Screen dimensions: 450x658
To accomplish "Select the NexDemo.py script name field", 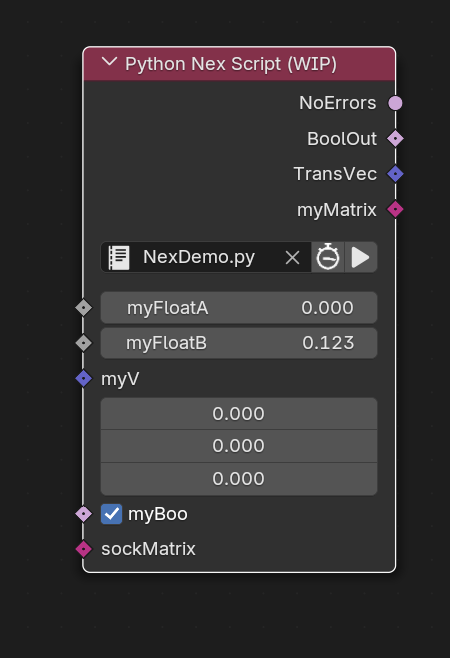I will click(x=199, y=257).
